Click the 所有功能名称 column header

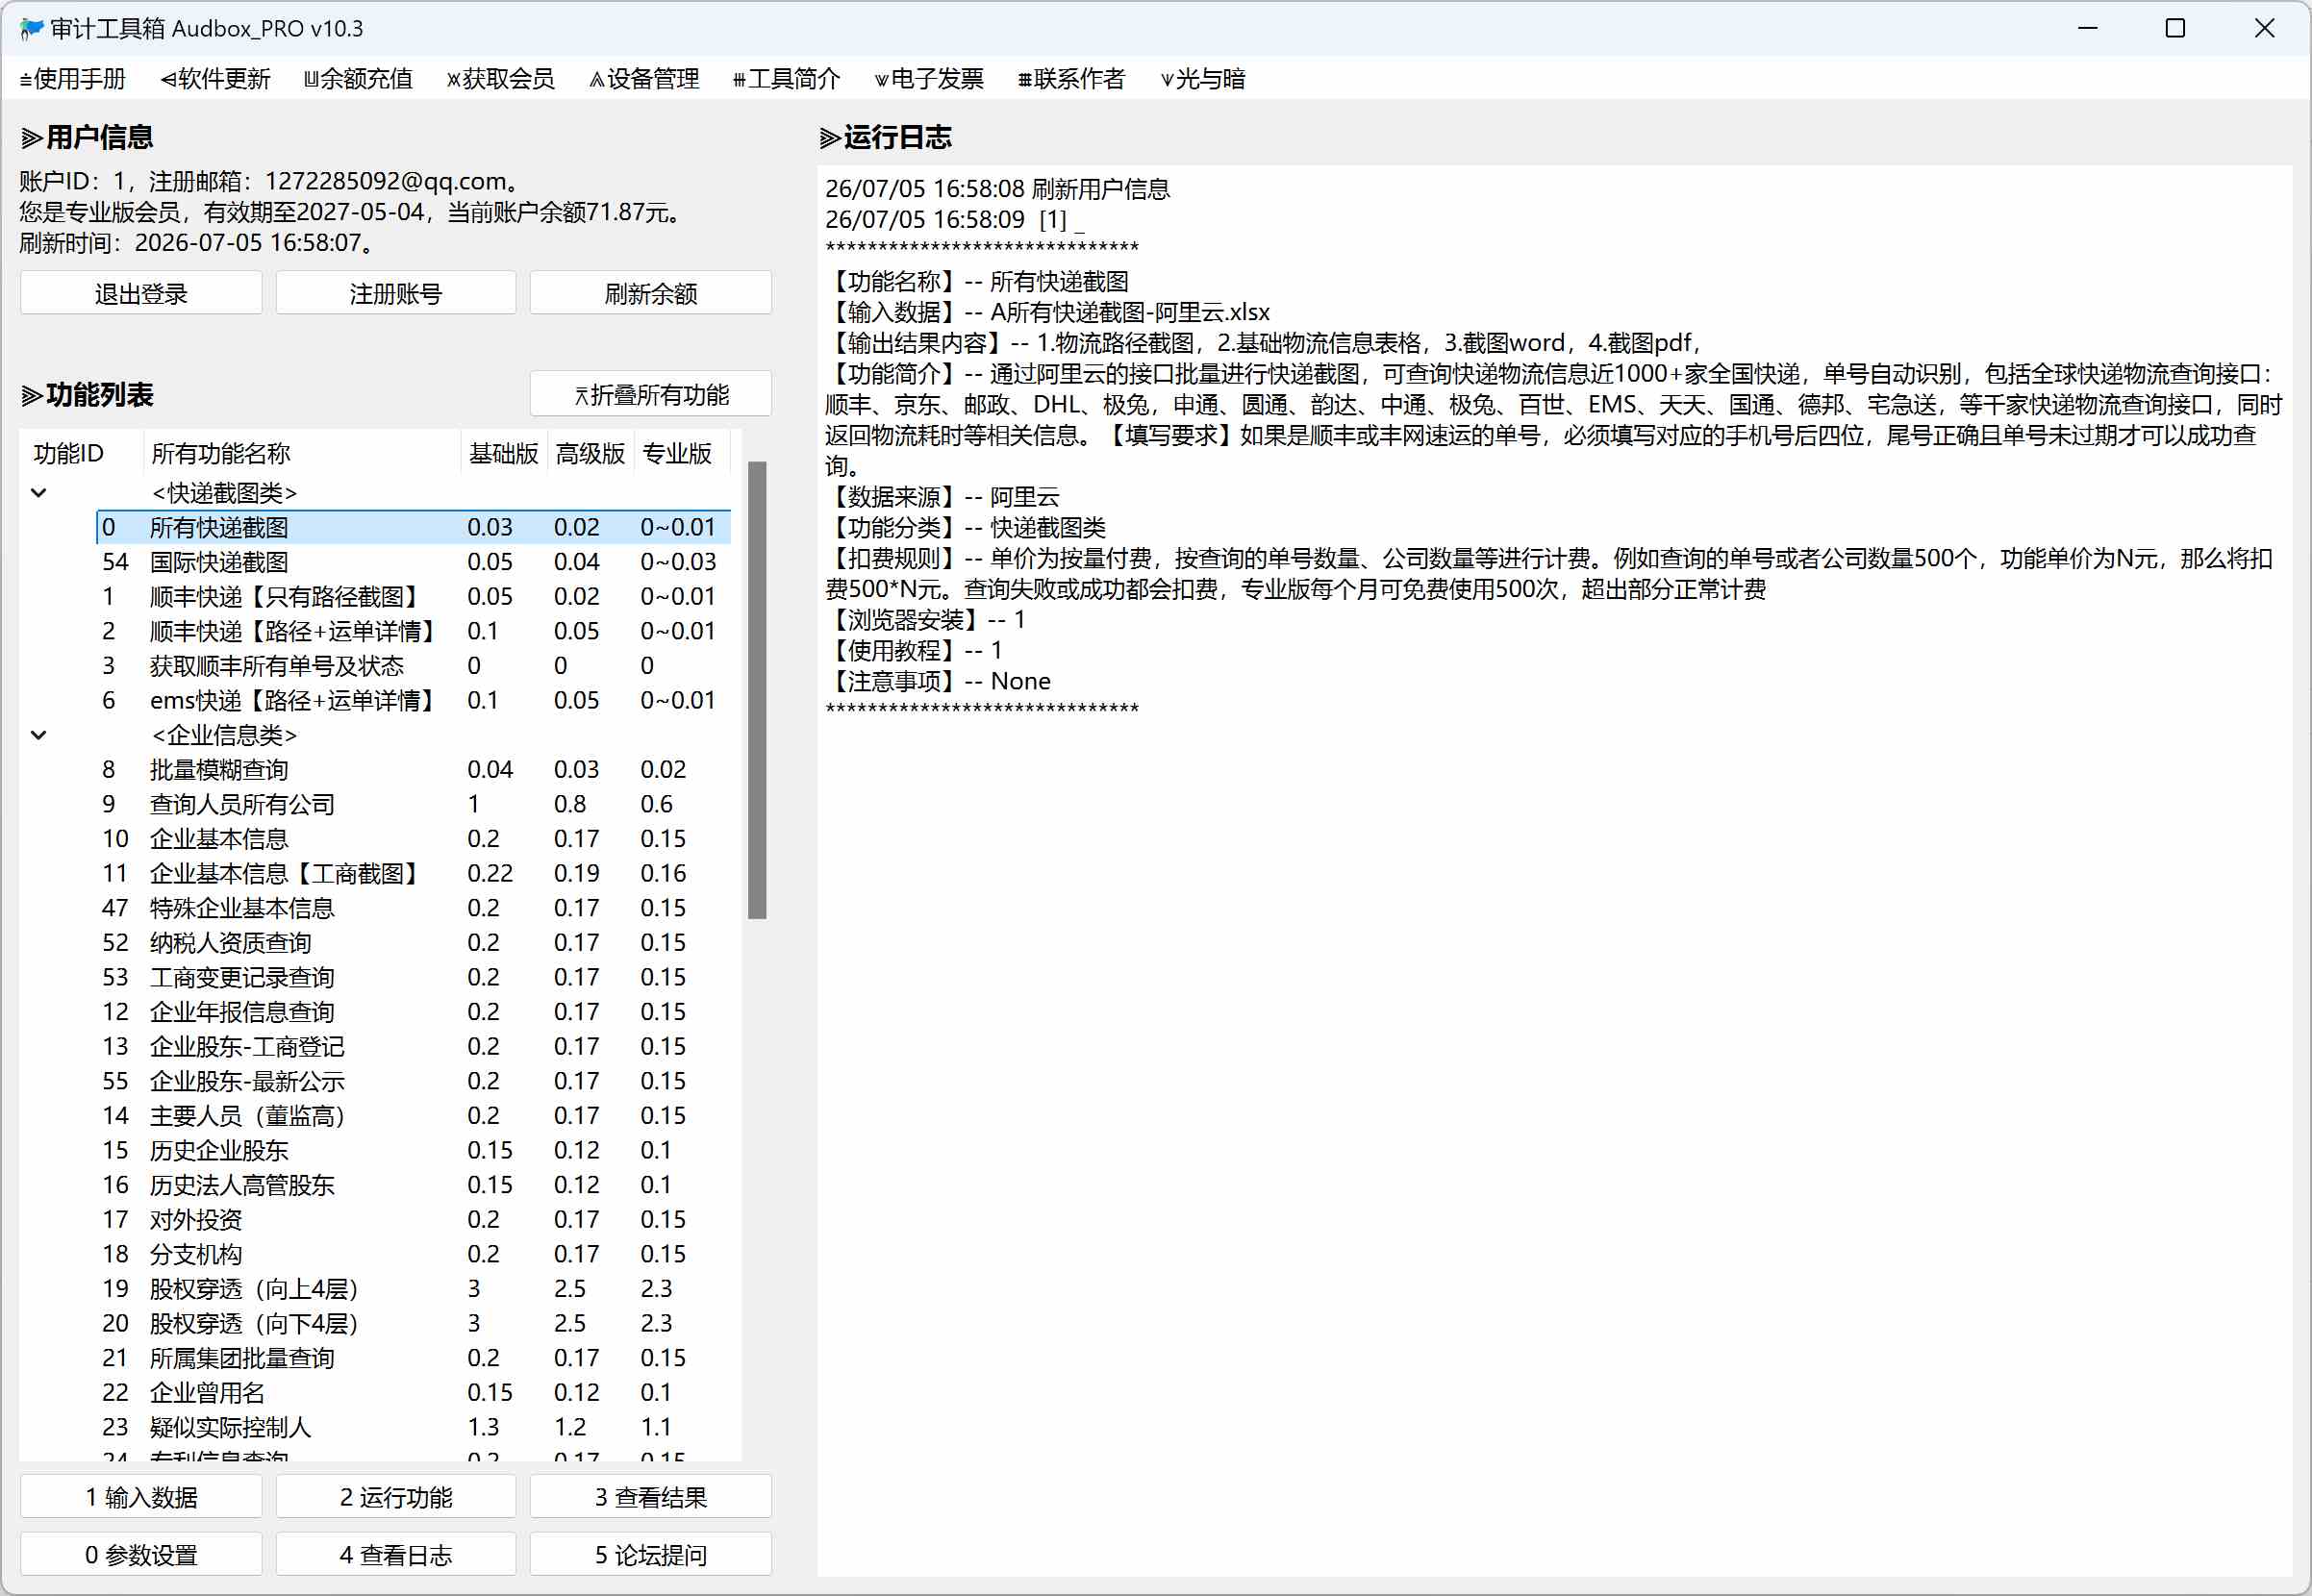pyautogui.click(x=302, y=453)
